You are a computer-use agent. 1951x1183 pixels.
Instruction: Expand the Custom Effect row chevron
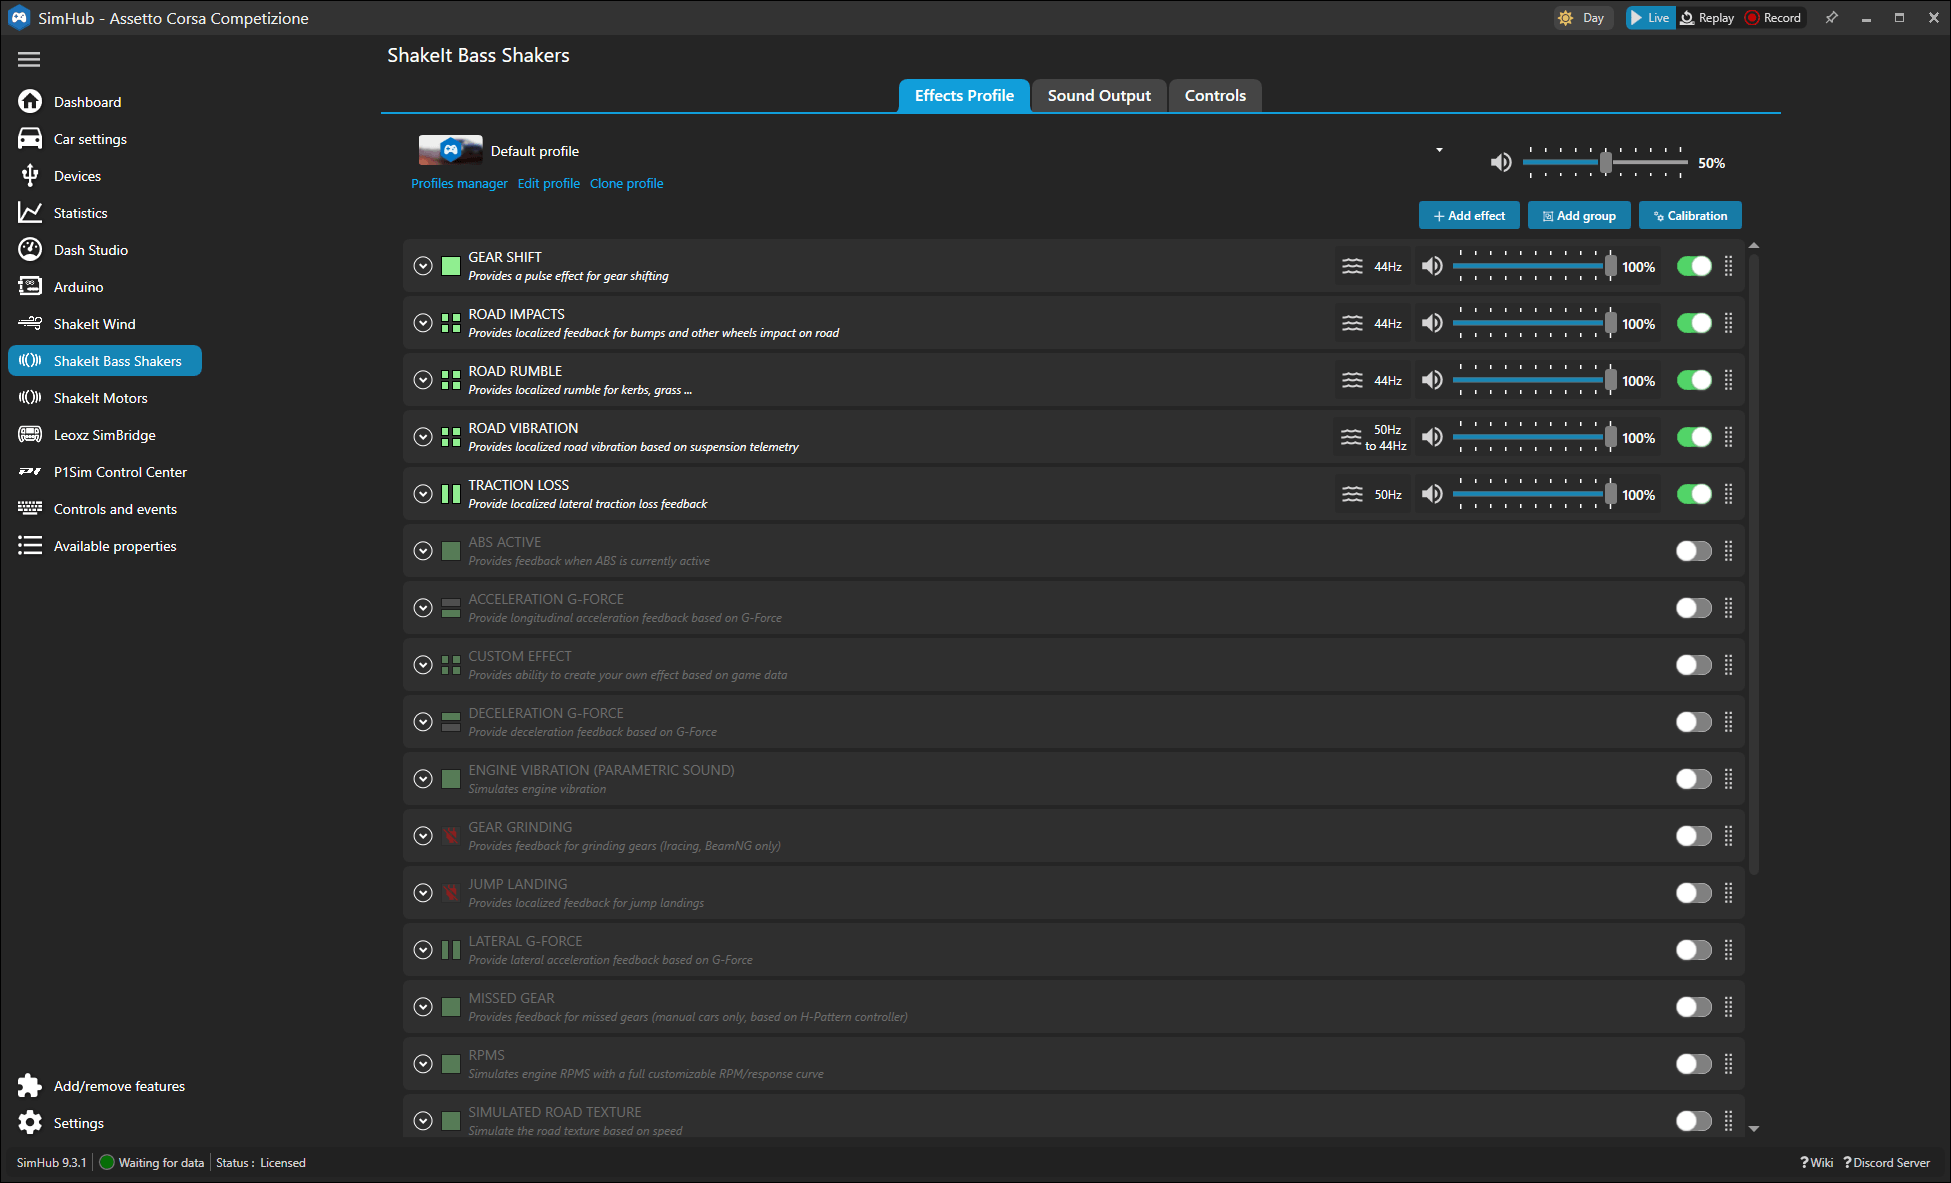pos(423,665)
